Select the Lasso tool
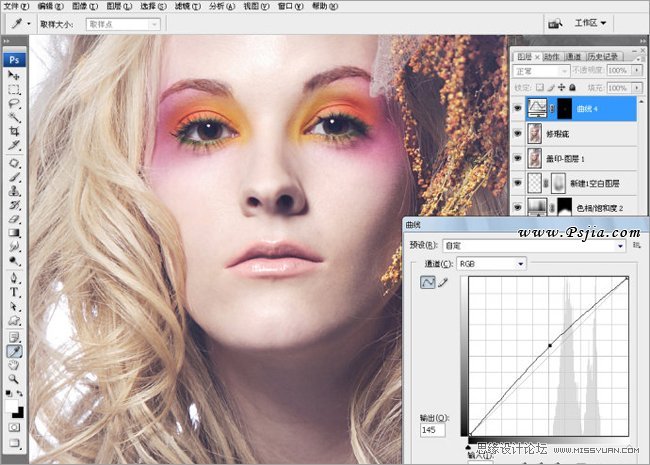The image size is (650, 465). [14, 103]
